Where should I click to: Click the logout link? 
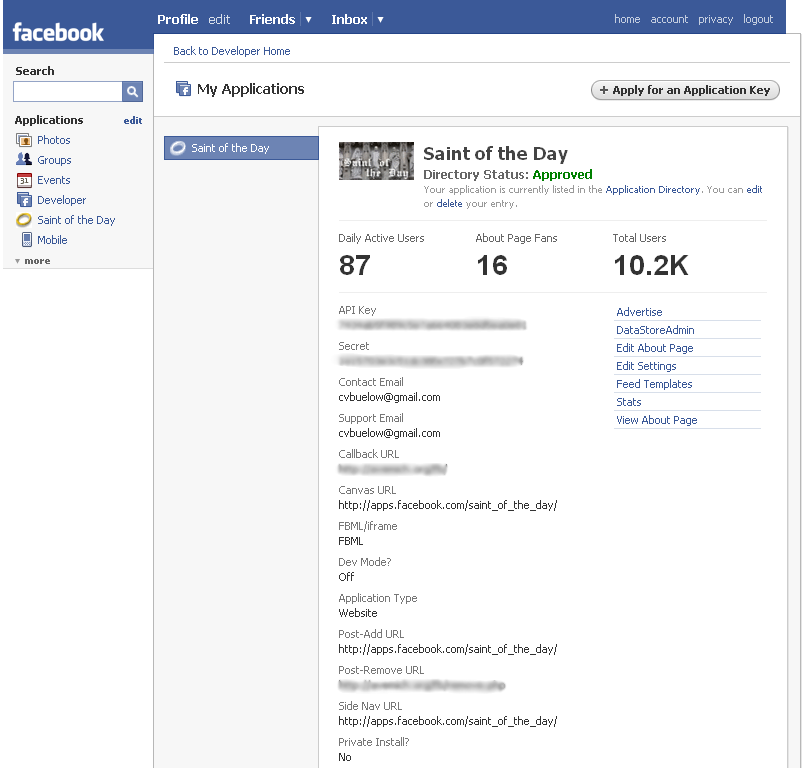click(x=758, y=19)
